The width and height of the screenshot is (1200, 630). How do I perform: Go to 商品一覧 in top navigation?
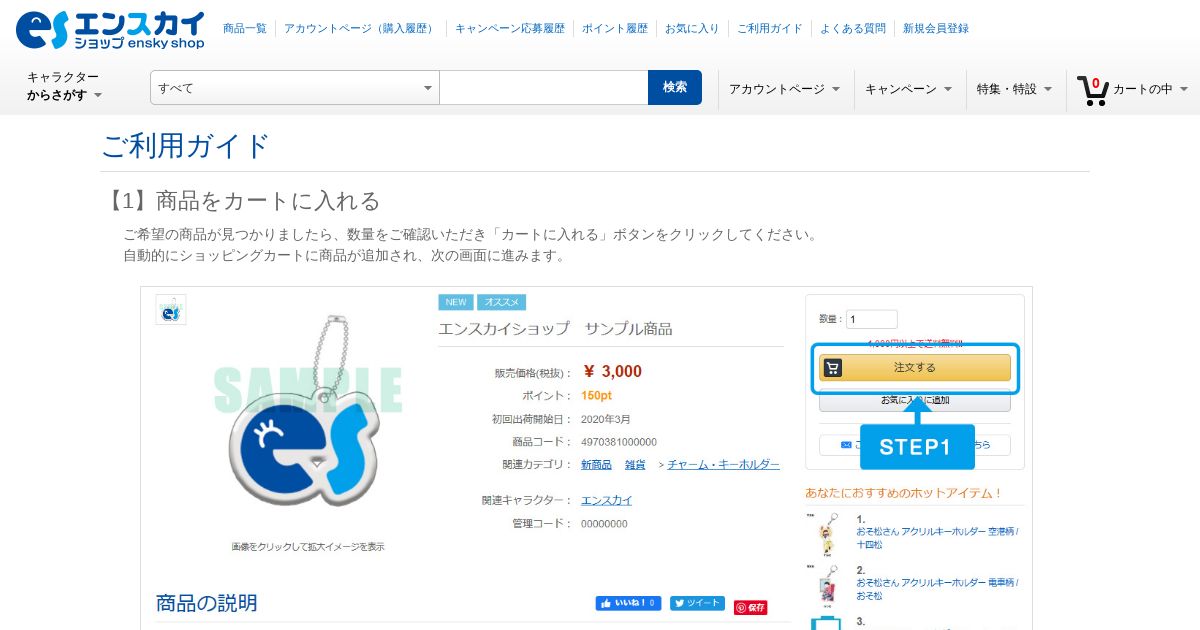coord(245,29)
